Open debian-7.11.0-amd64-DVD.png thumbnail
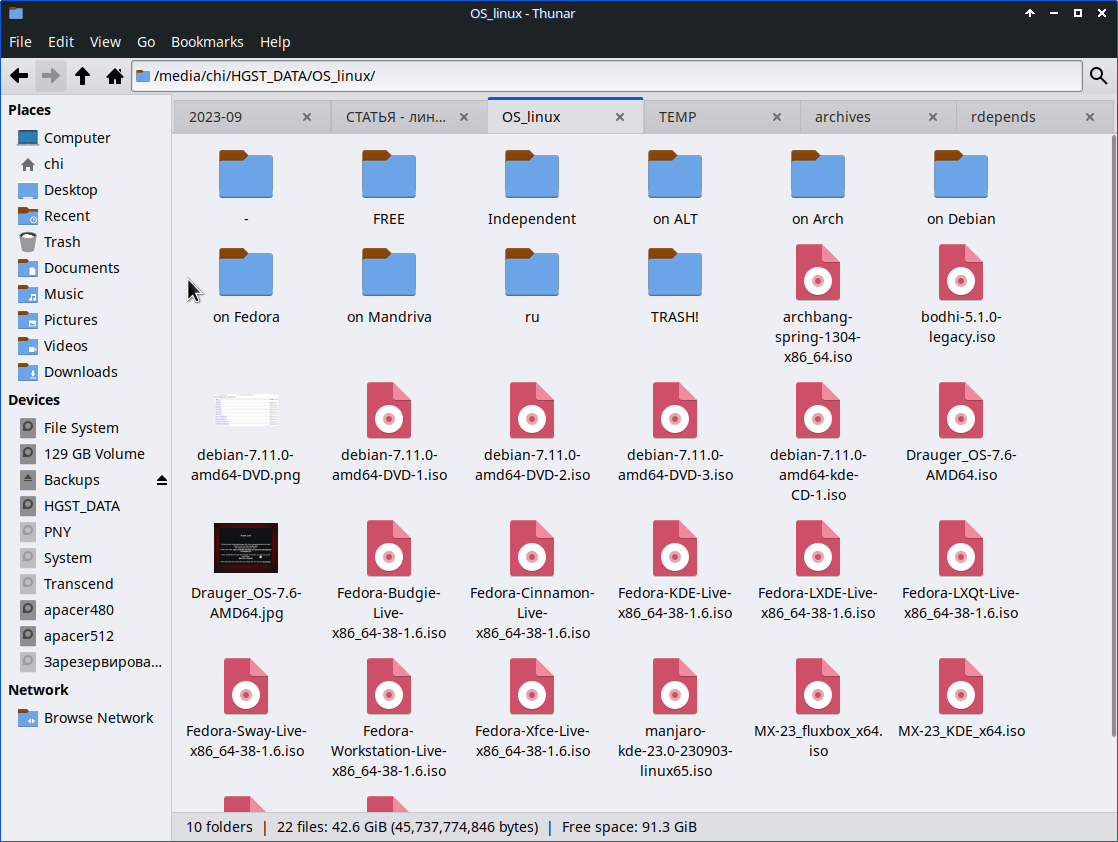The height and width of the screenshot is (842, 1118). pos(246,410)
